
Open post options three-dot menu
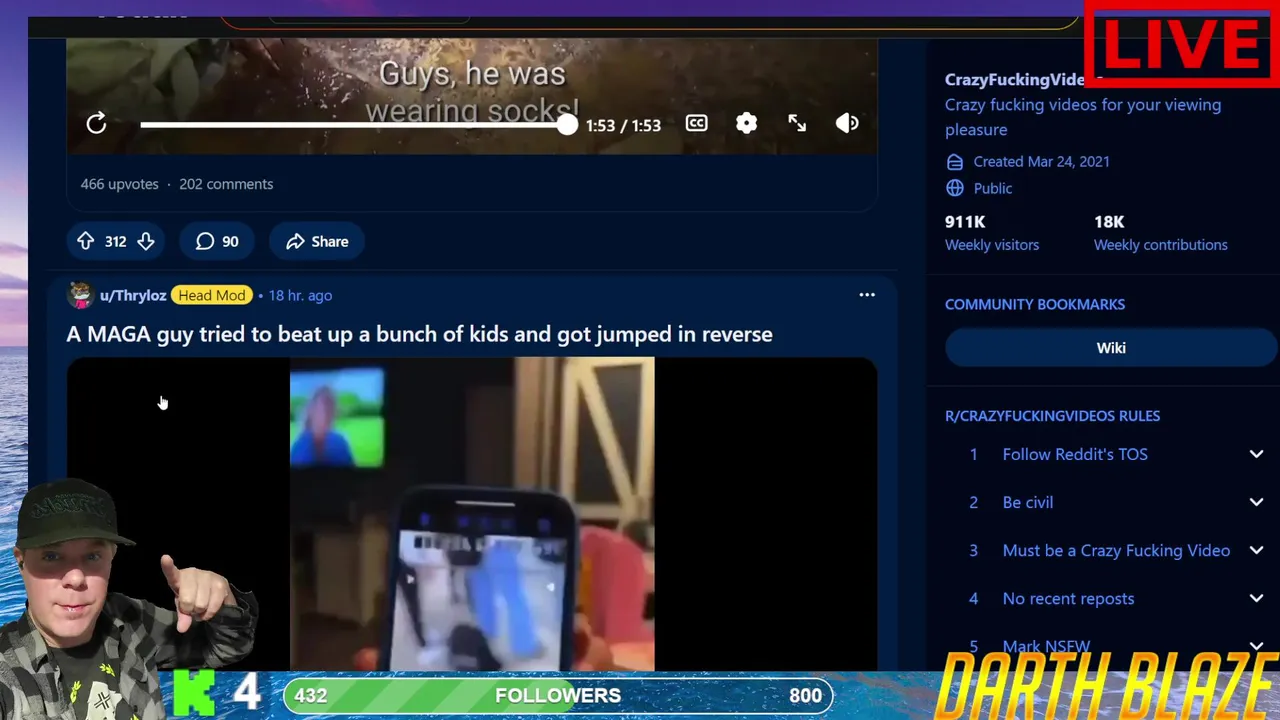pyautogui.click(x=867, y=295)
